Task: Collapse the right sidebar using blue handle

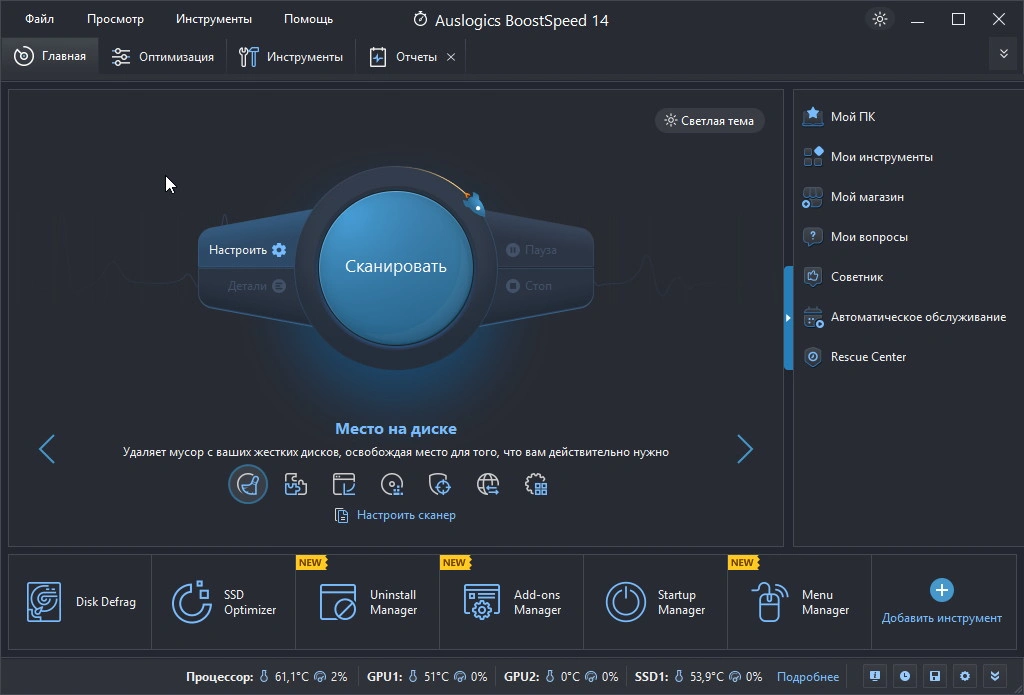Action: (788, 318)
